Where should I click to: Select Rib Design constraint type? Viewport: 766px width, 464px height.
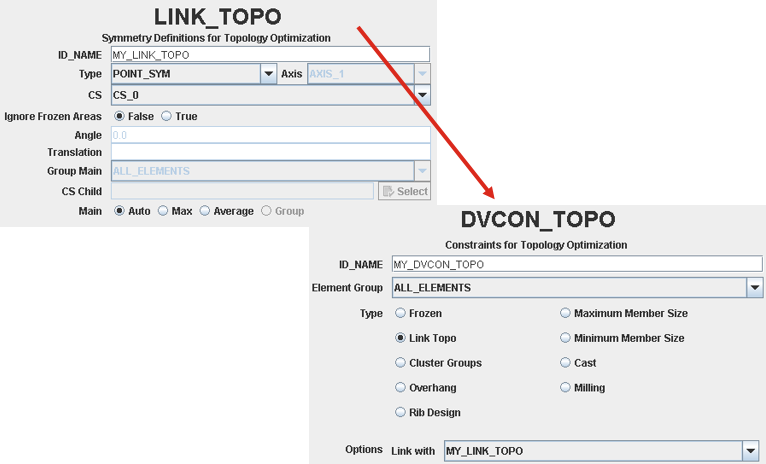pos(401,412)
